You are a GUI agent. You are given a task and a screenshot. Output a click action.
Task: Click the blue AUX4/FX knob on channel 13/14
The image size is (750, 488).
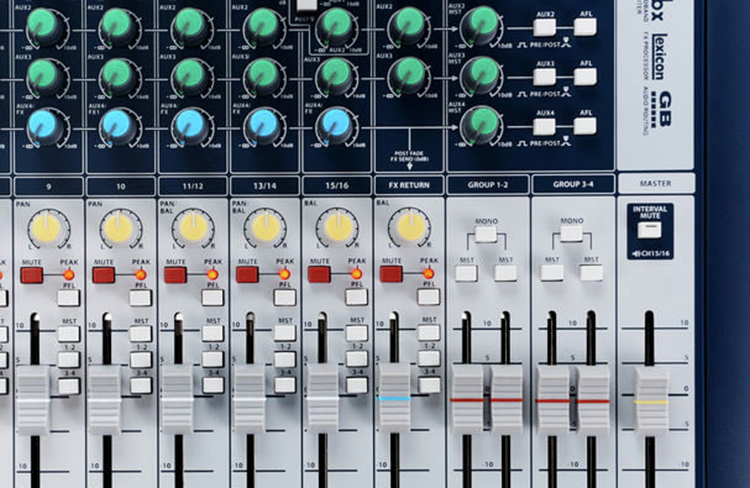263,125
